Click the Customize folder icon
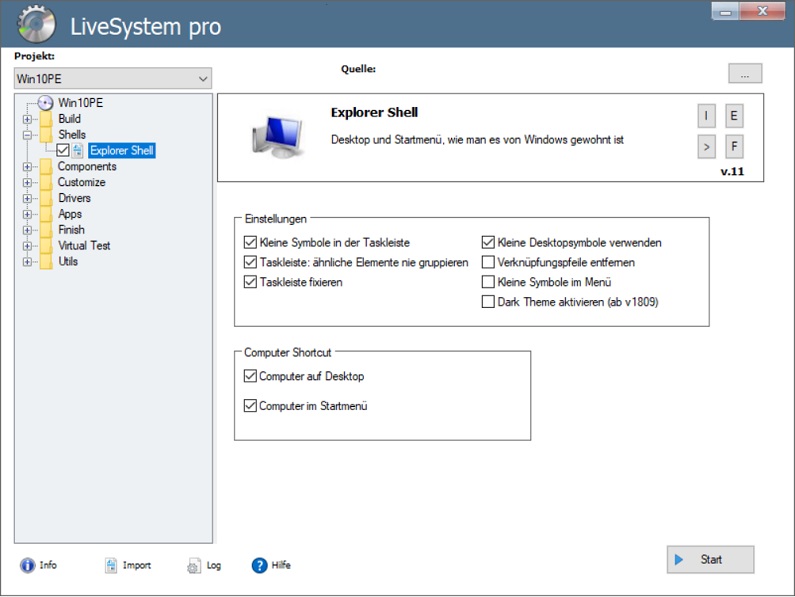This screenshot has width=795, height=597. click(x=46, y=183)
